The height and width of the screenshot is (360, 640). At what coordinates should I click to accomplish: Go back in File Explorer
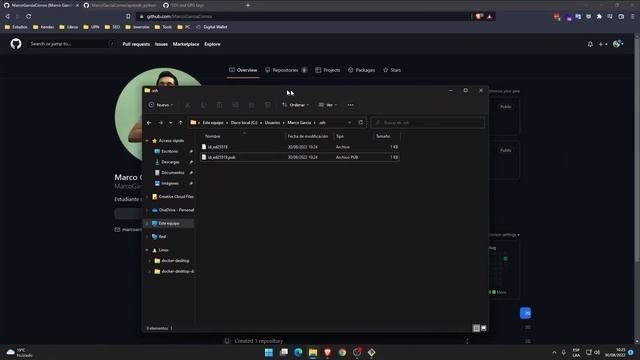[x=149, y=122]
